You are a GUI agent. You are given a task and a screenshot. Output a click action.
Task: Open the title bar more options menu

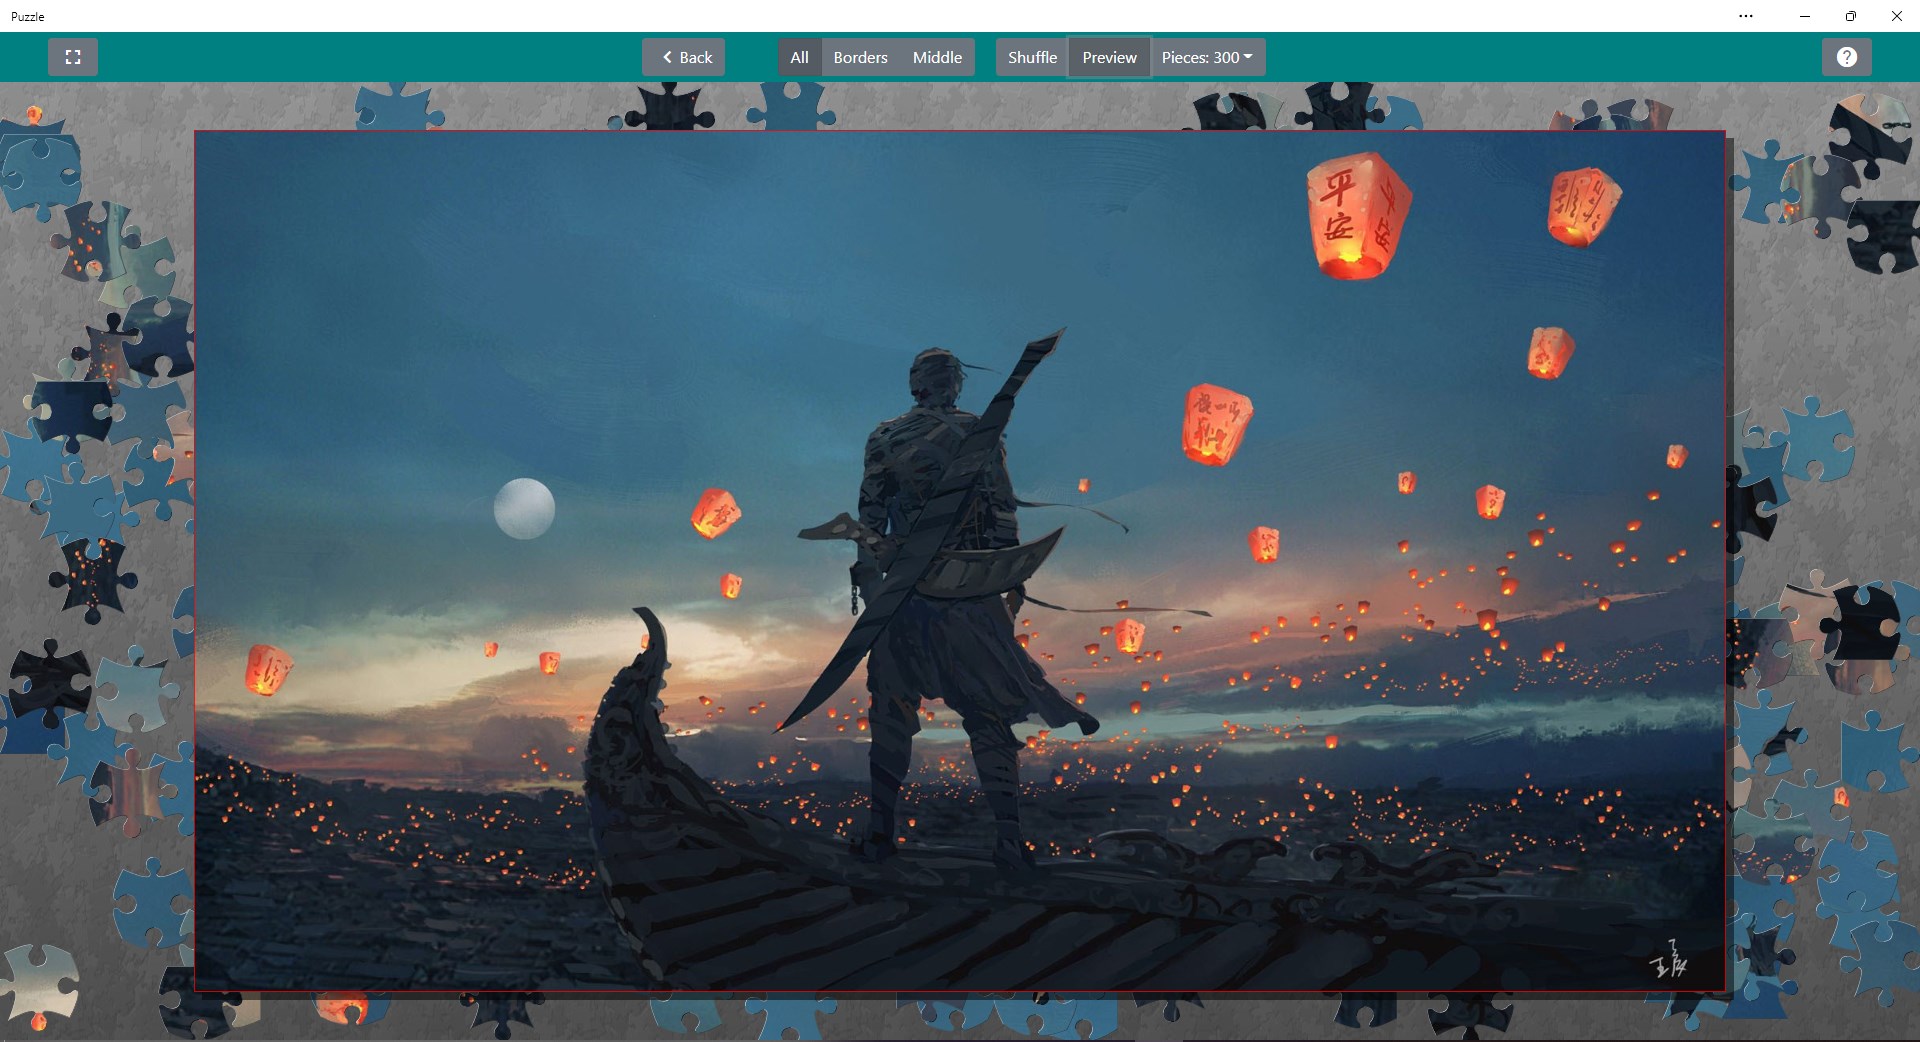[1746, 16]
